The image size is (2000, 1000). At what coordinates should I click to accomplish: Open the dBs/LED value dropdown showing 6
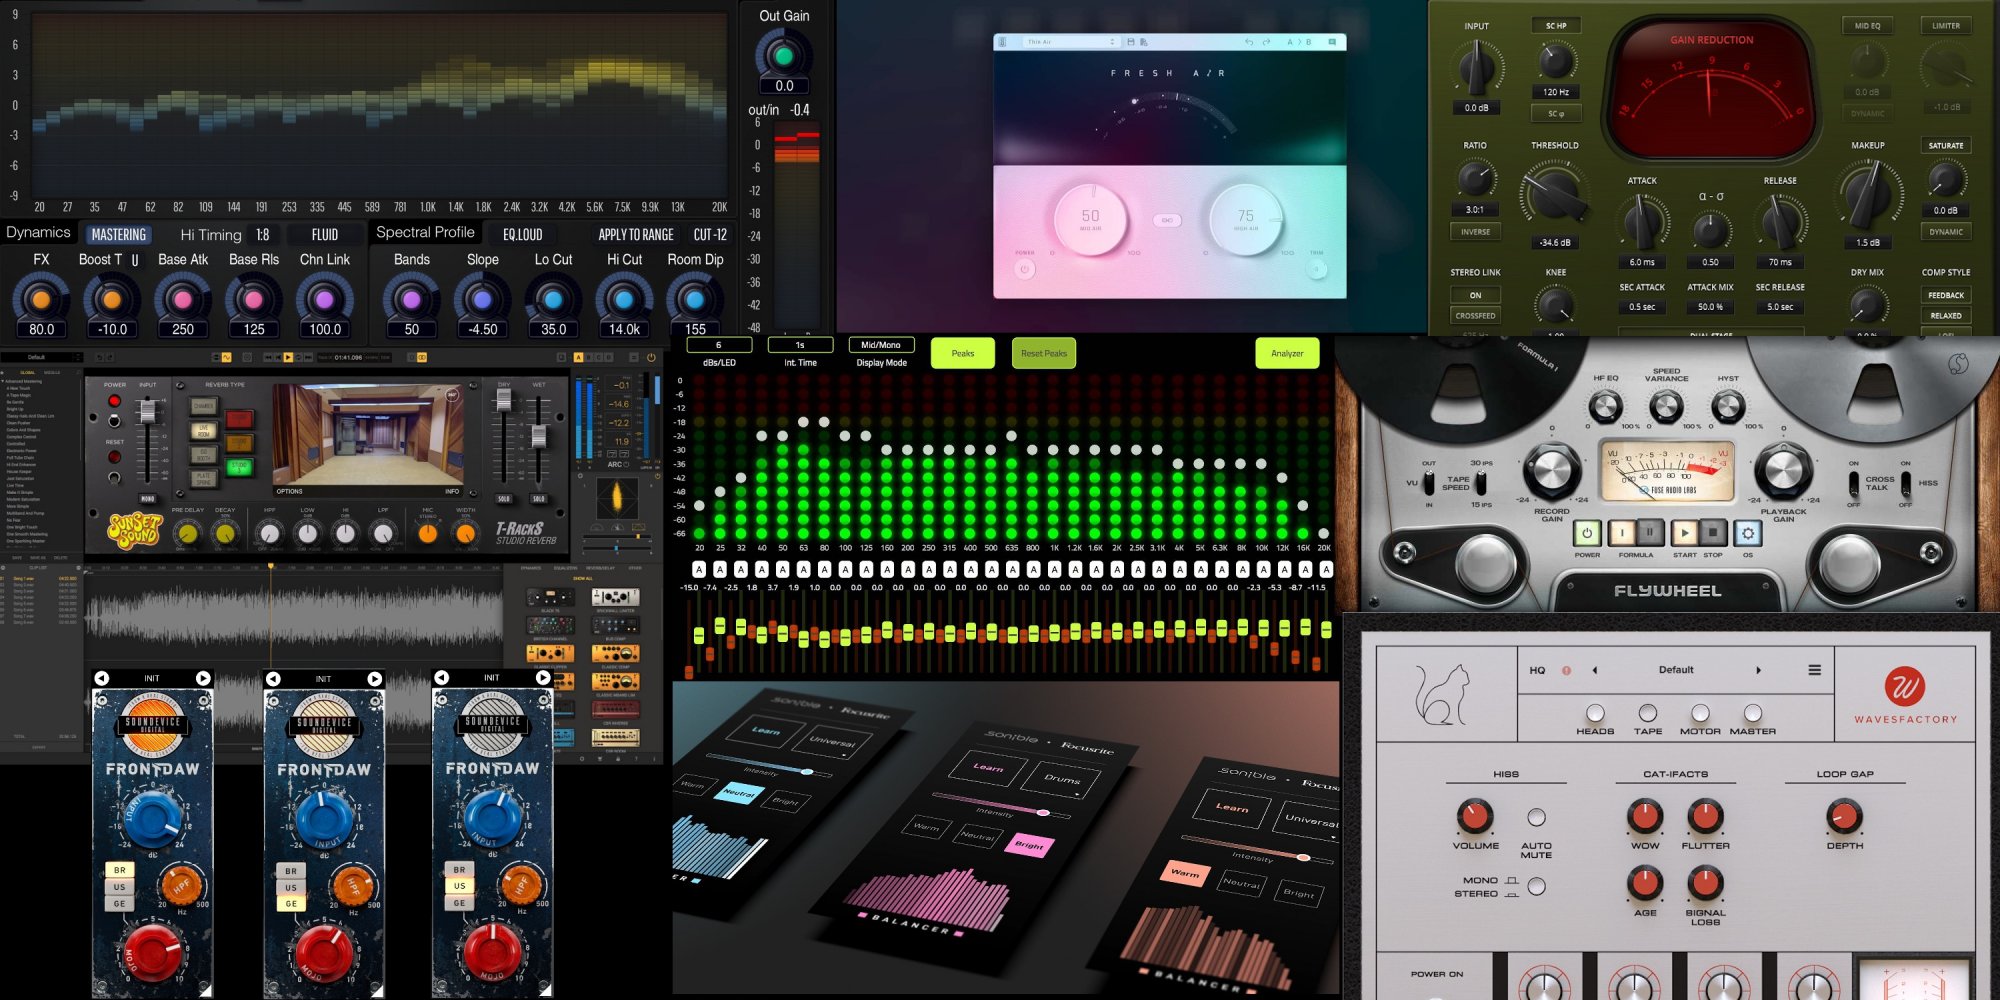coord(718,345)
